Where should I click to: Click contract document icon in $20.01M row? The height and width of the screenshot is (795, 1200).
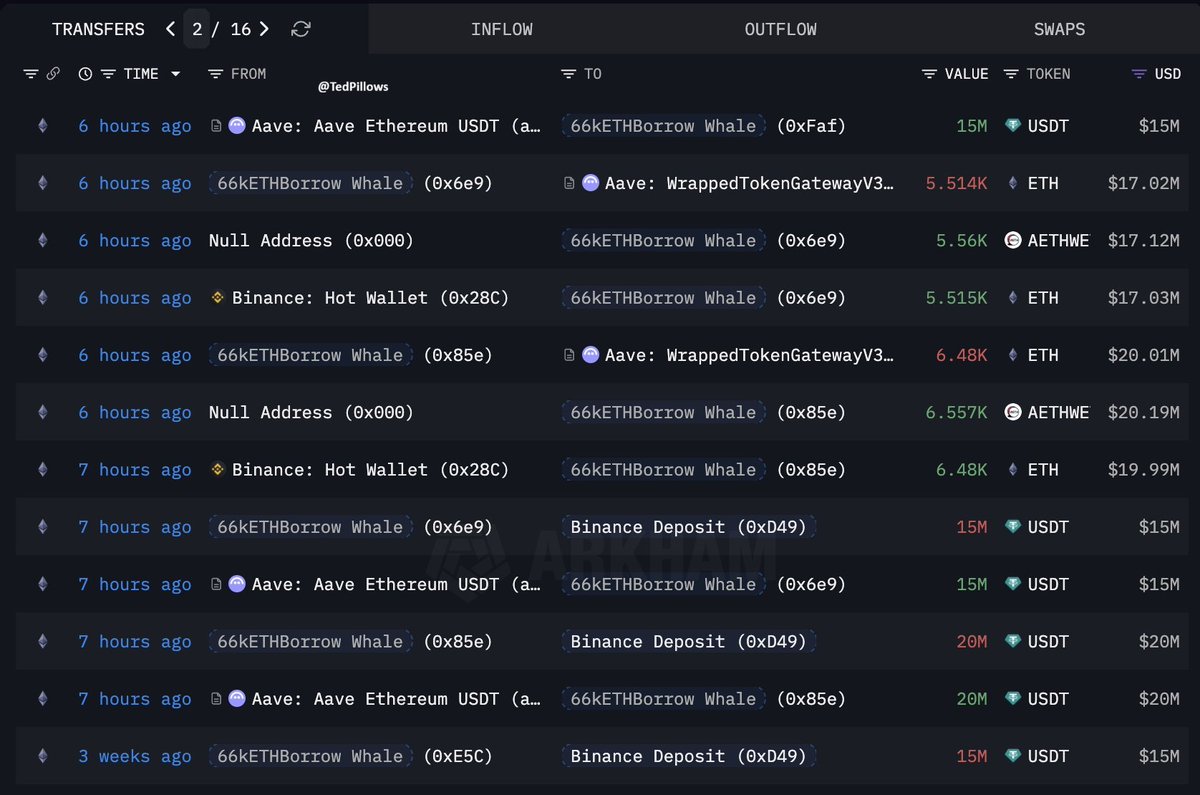pyautogui.click(x=569, y=355)
